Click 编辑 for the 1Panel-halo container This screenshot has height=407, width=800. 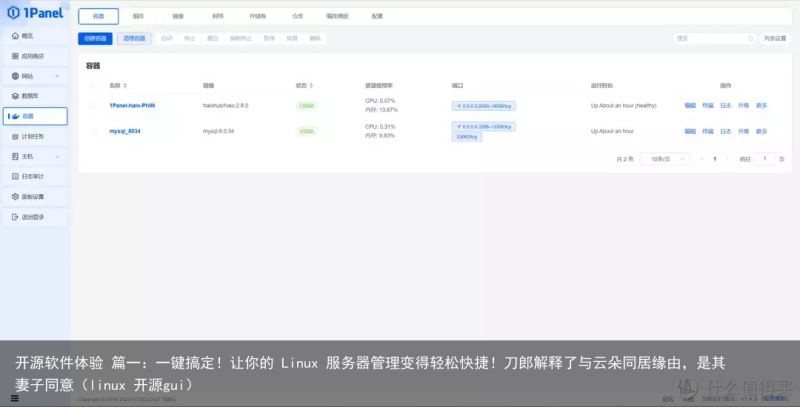690,106
